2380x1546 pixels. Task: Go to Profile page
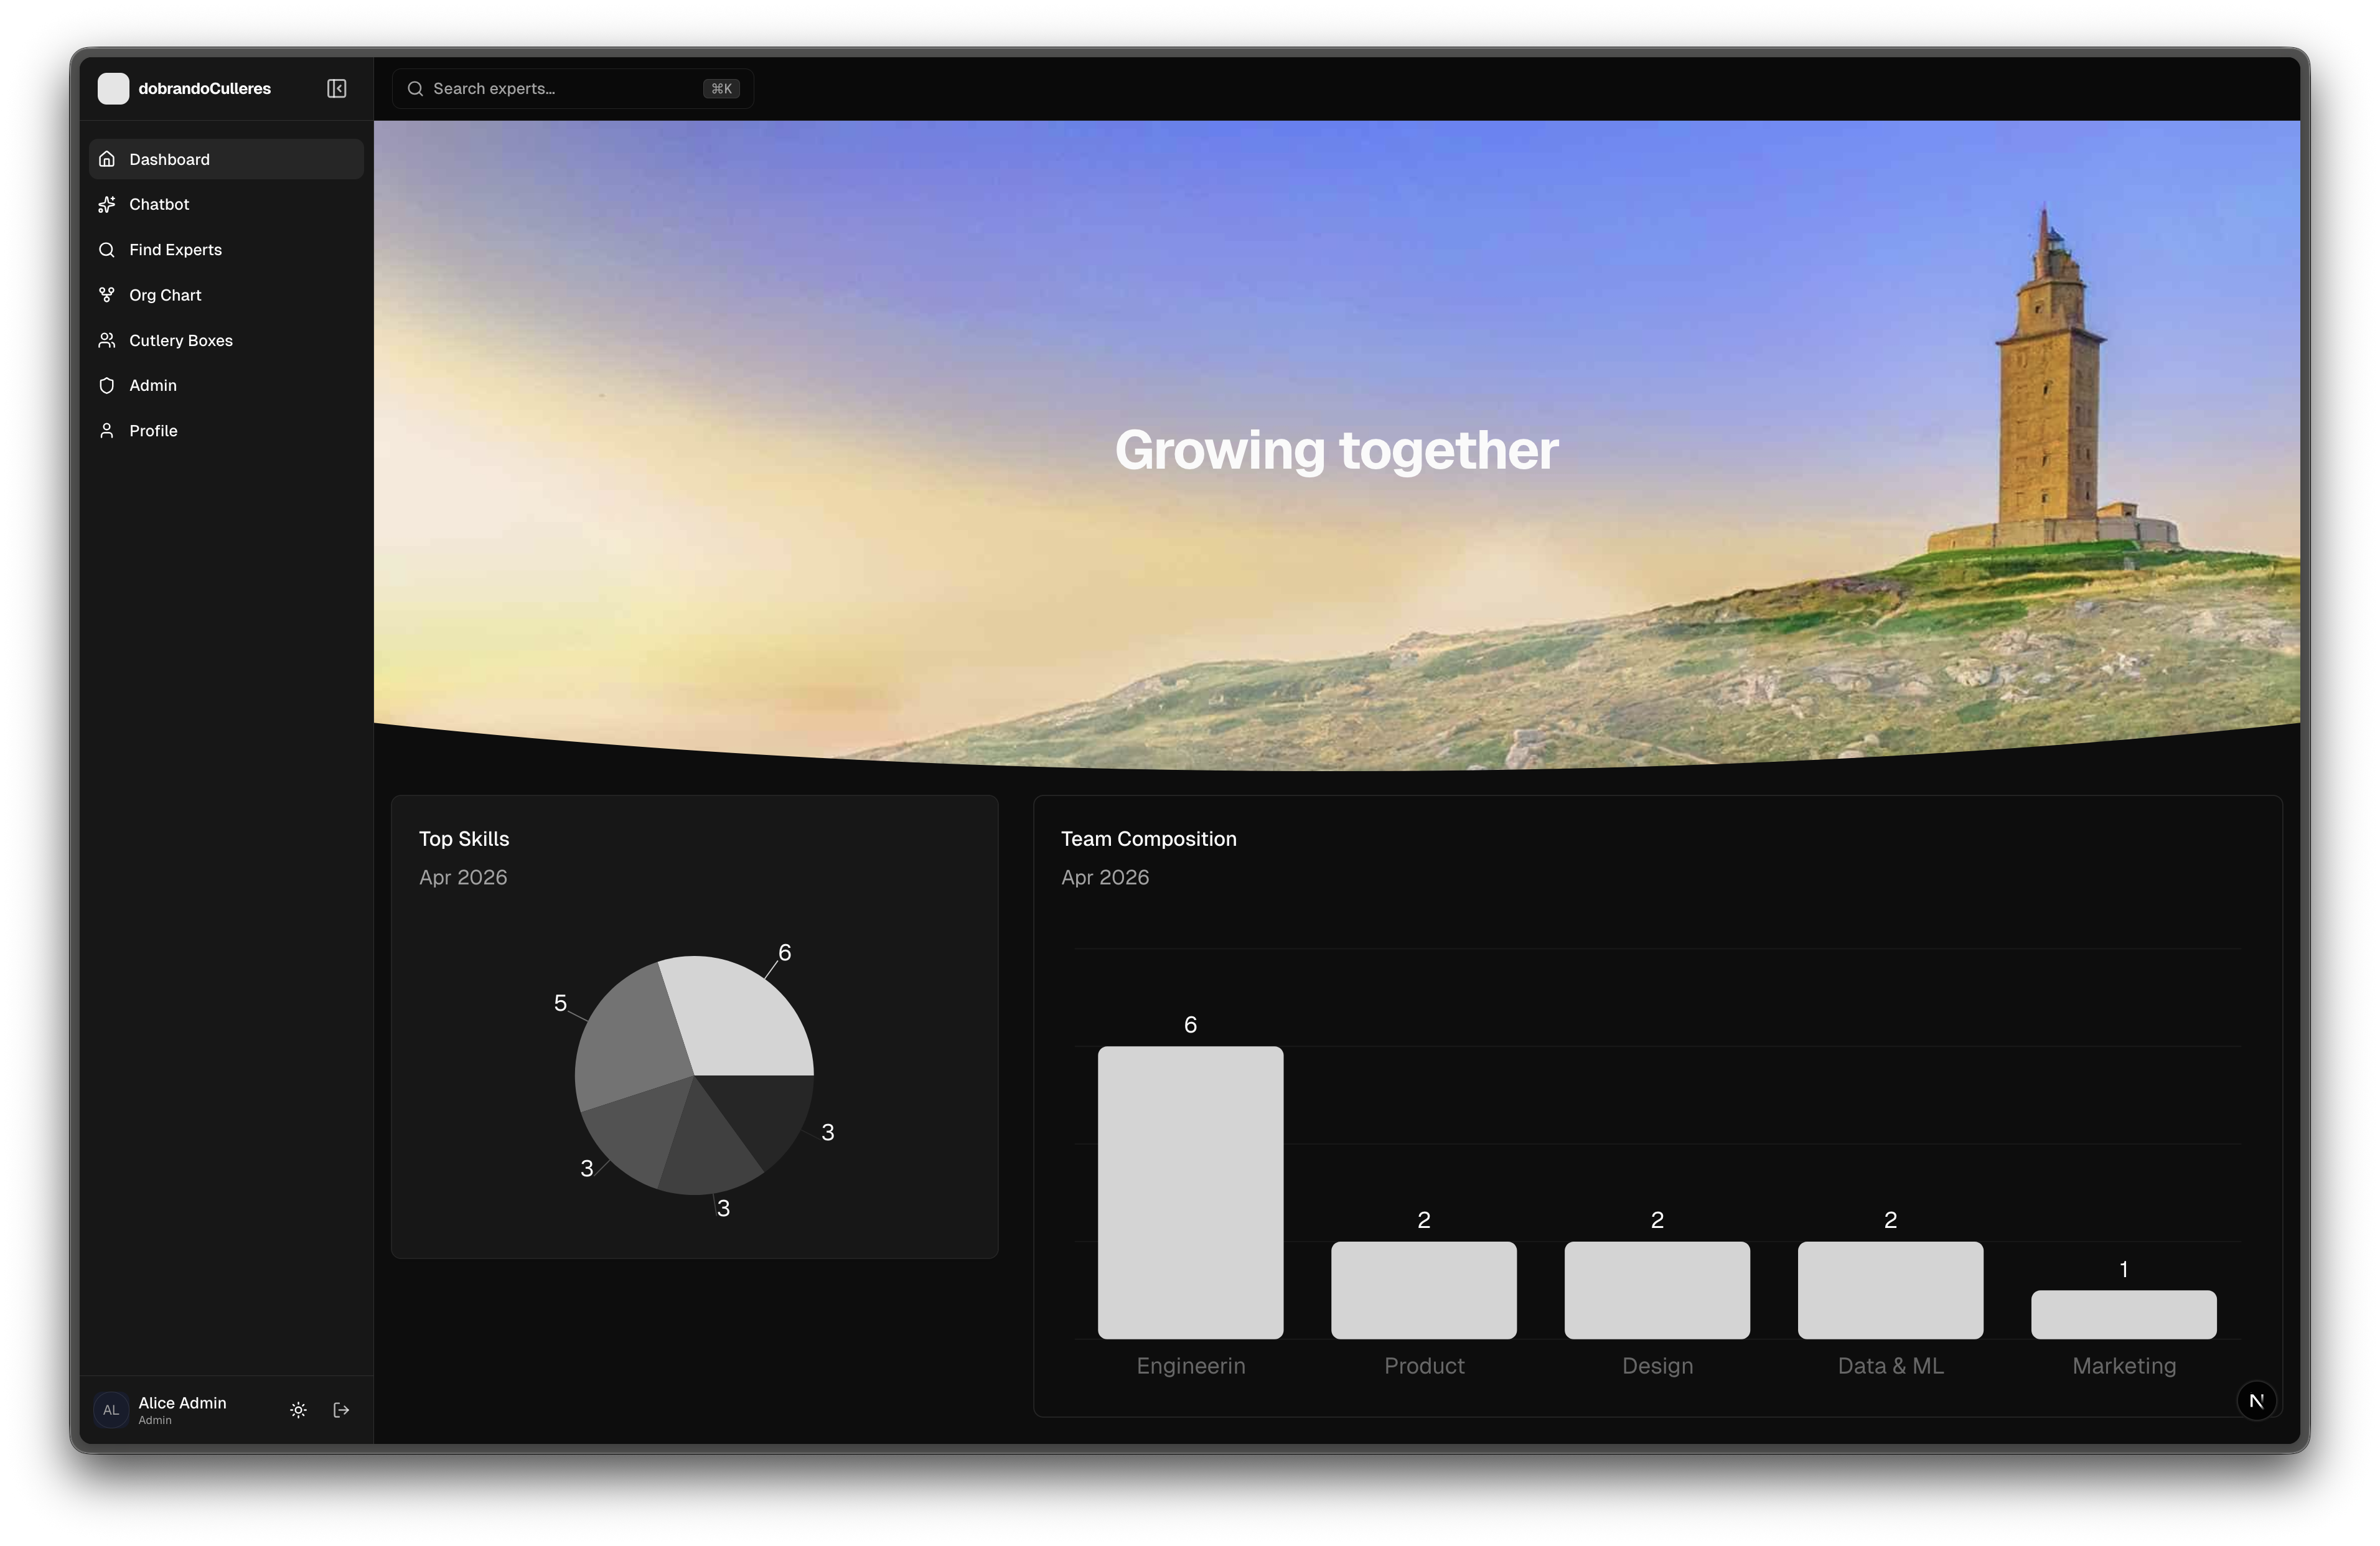[x=153, y=431]
